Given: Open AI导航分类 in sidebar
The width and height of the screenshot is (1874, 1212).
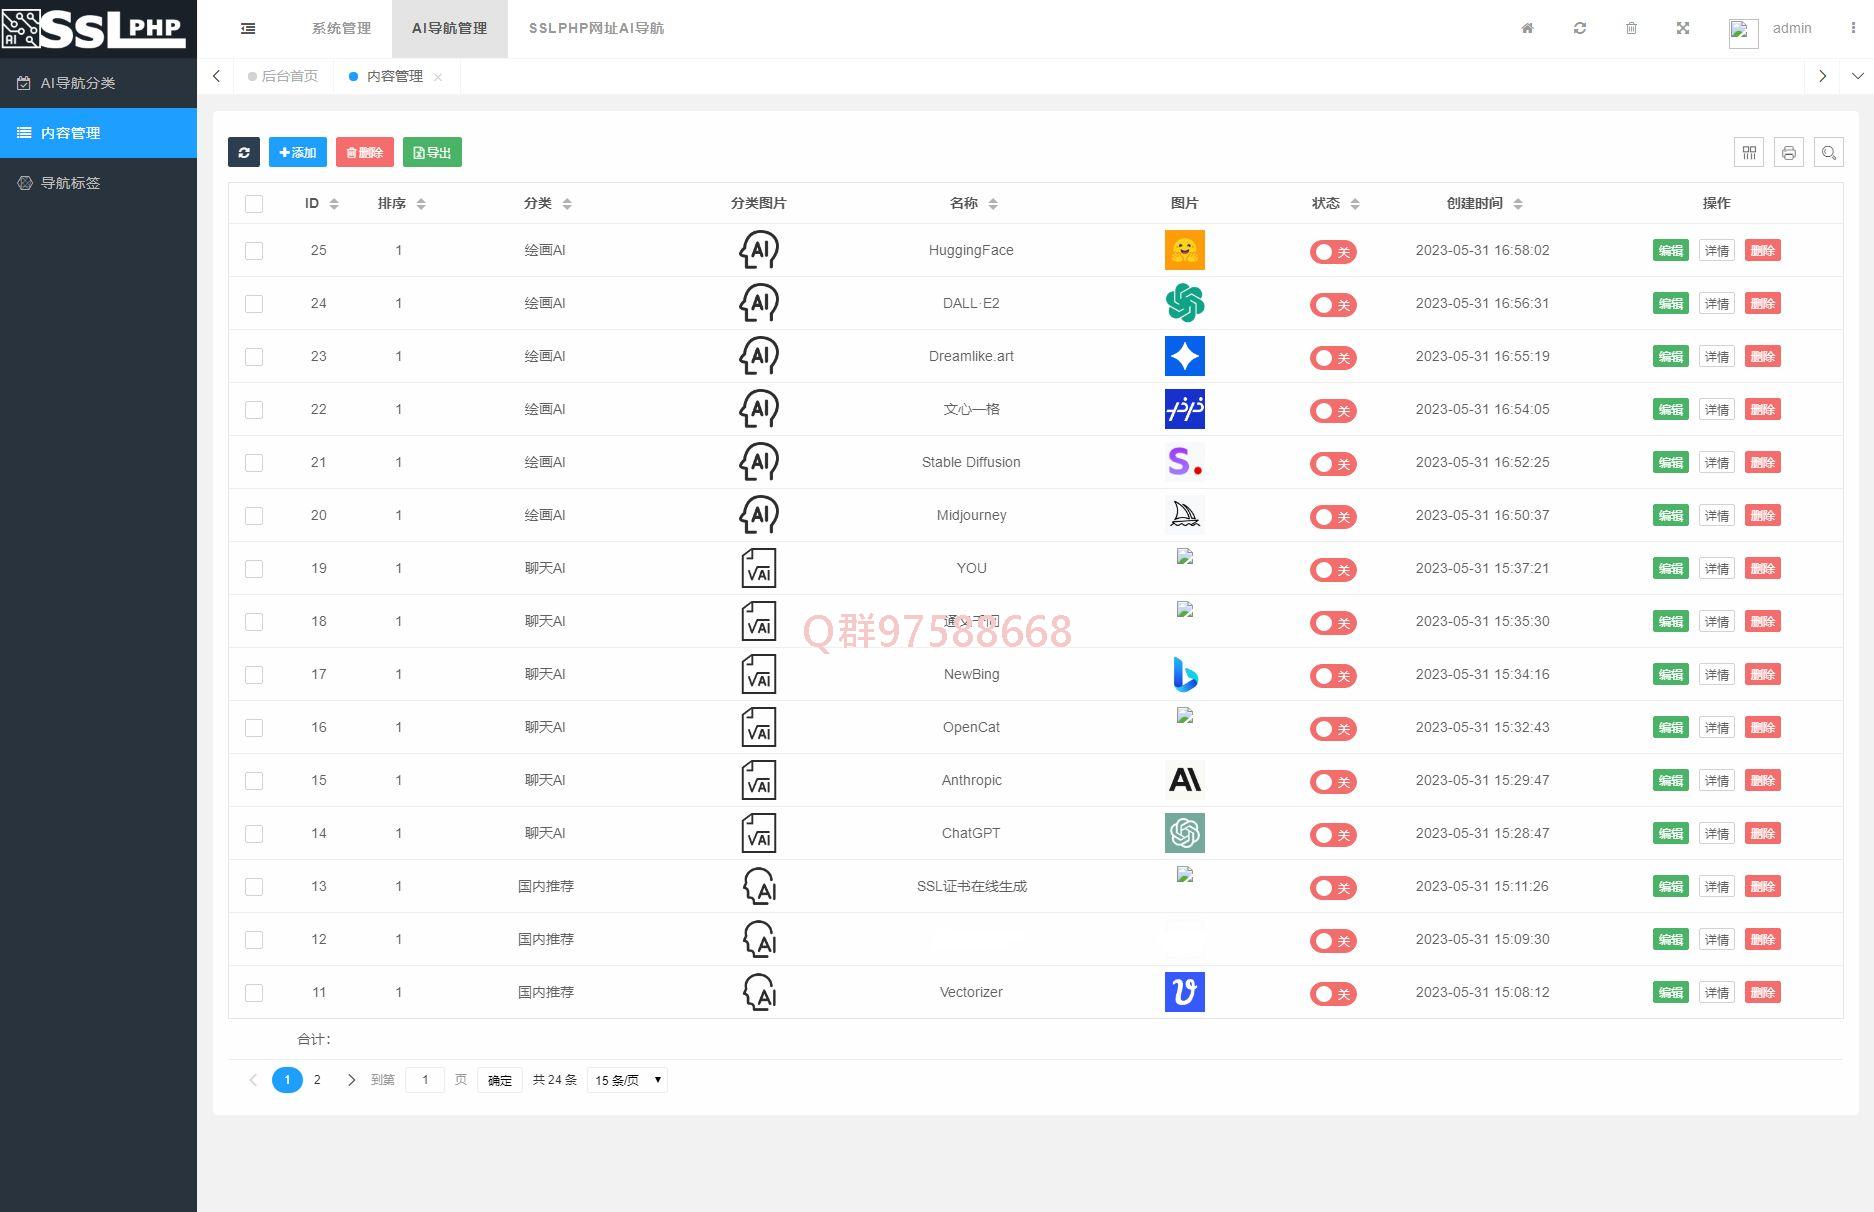Looking at the screenshot, I should pyautogui.click(x=98, y=83).
